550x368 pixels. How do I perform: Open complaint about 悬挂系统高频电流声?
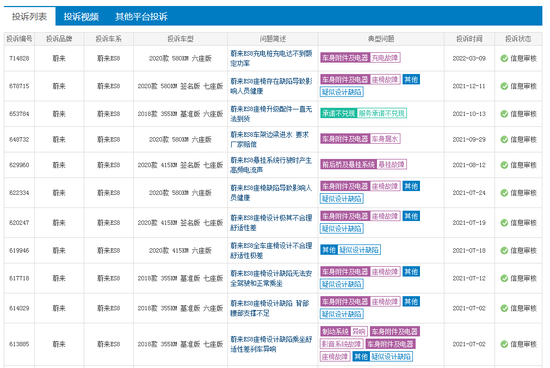[271, 165]
